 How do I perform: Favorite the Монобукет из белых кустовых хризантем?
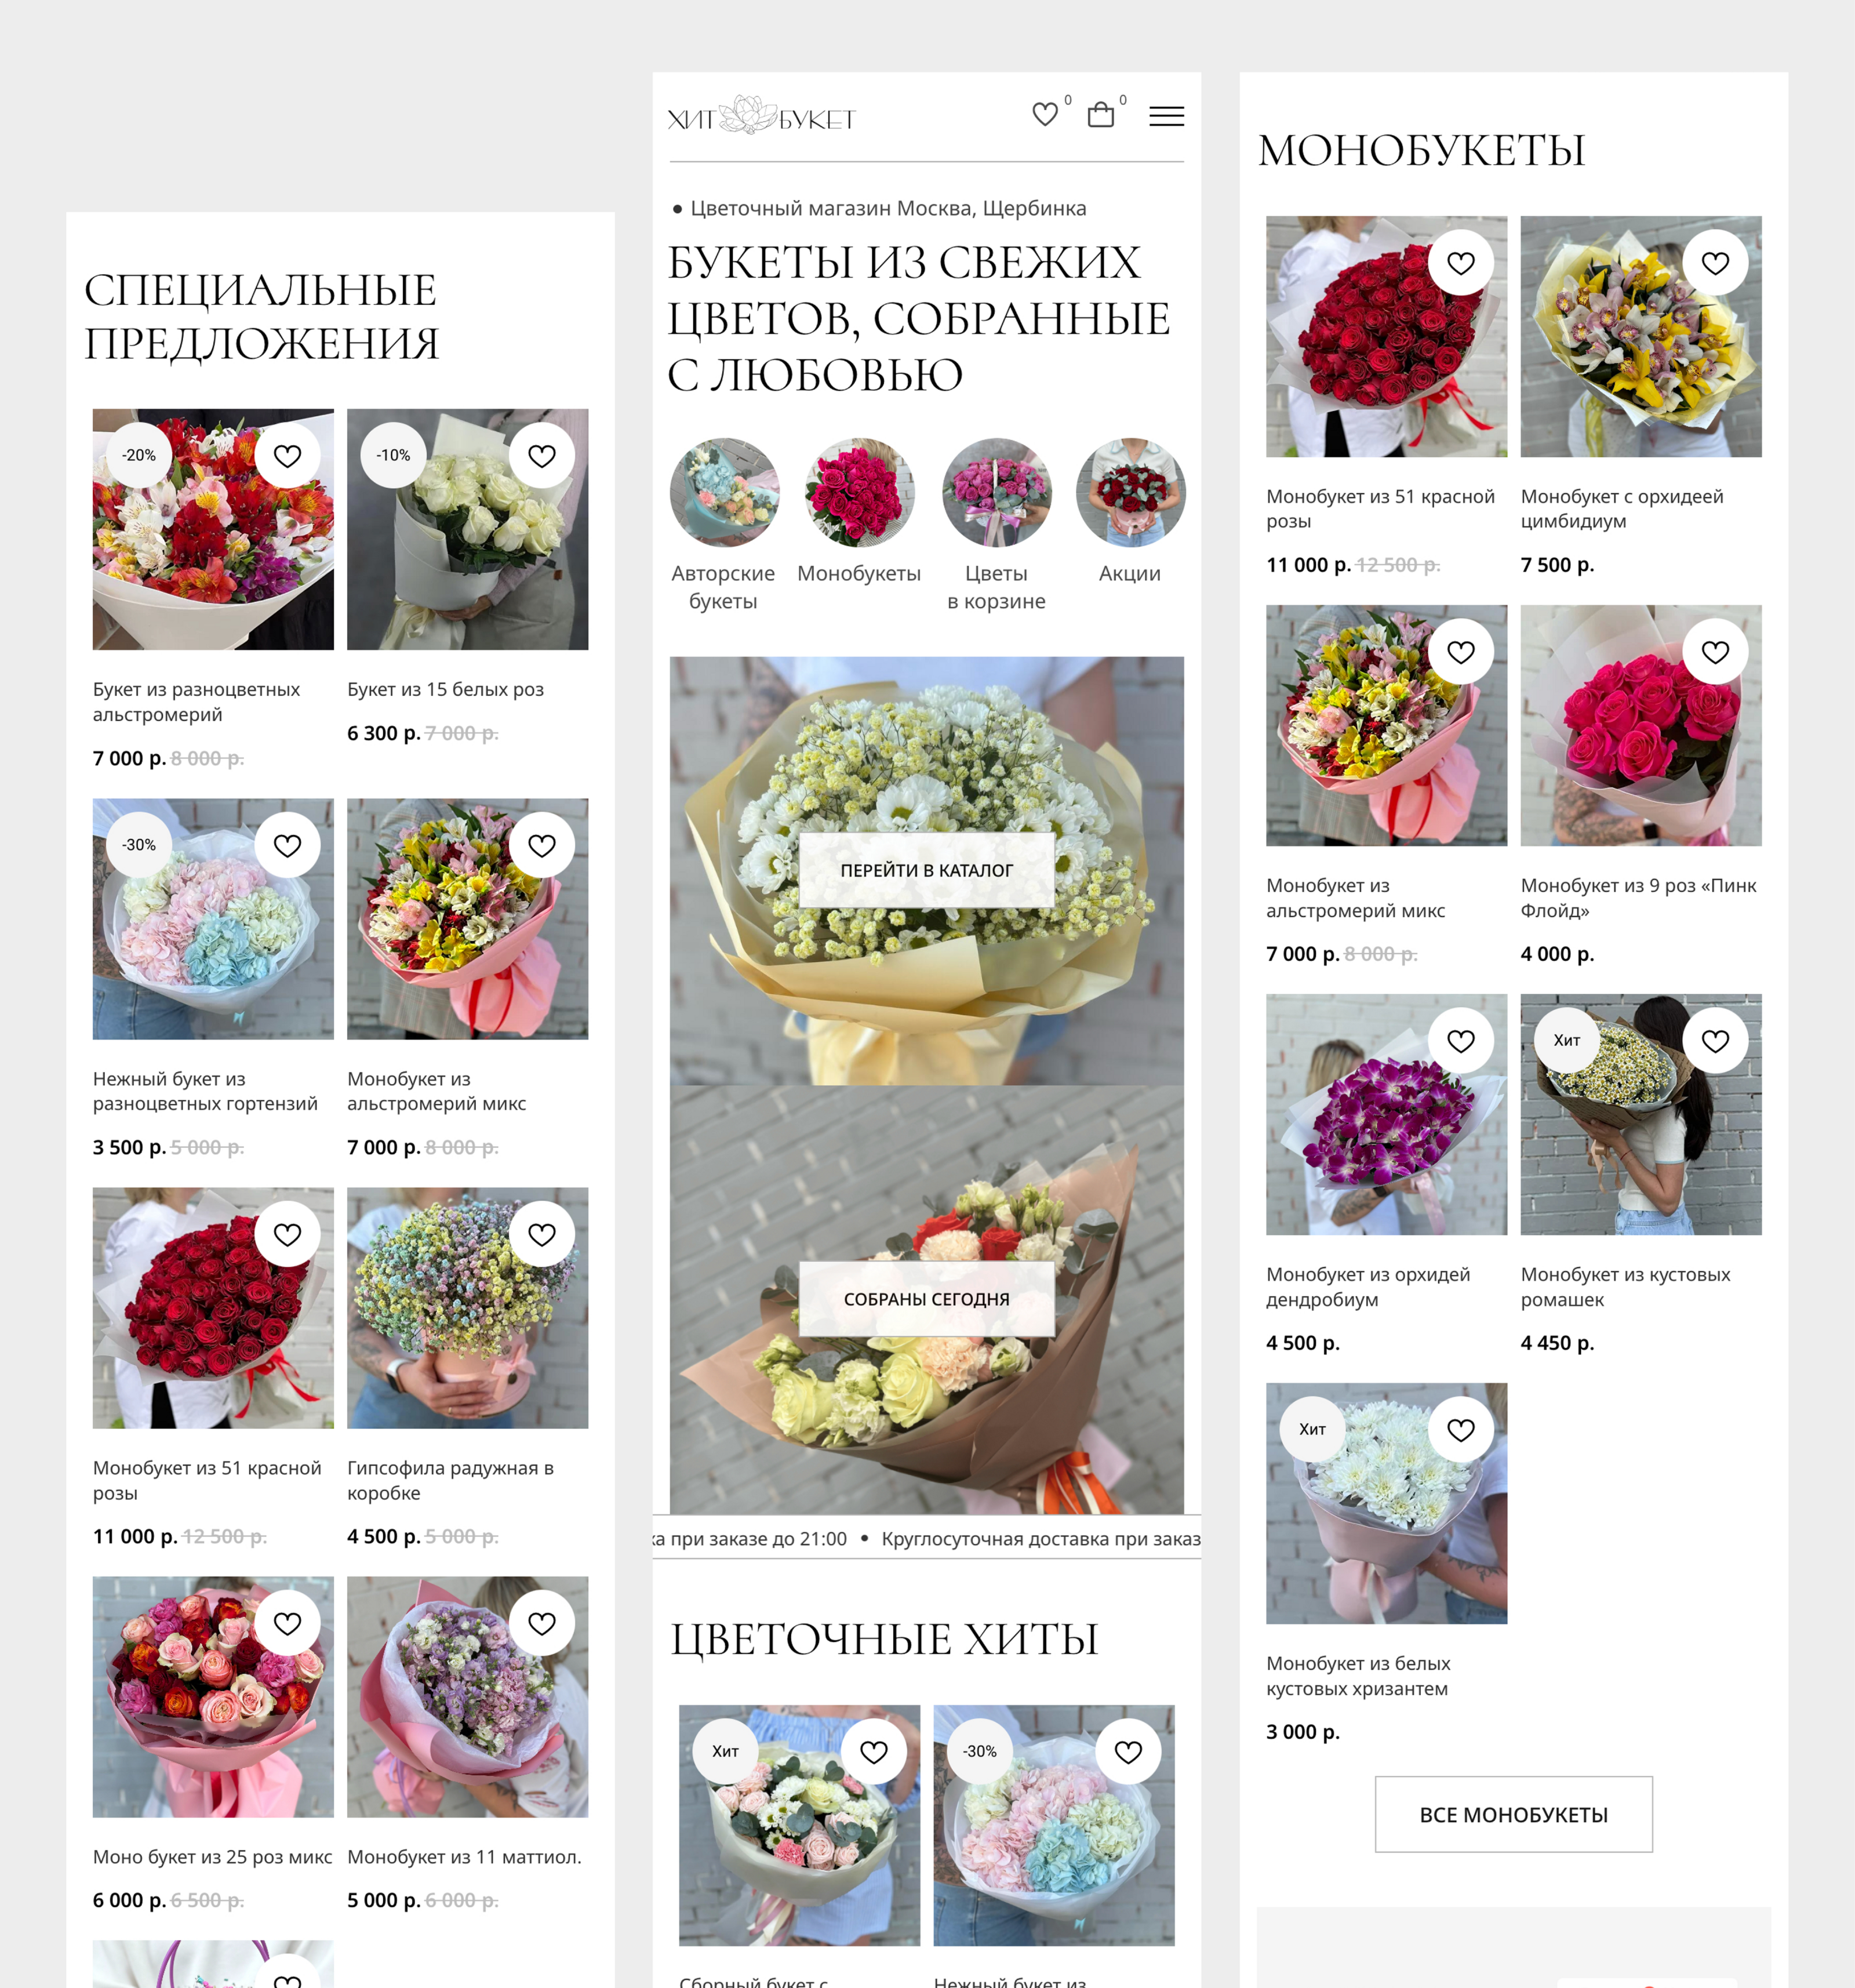(x=1461, y=1430)
